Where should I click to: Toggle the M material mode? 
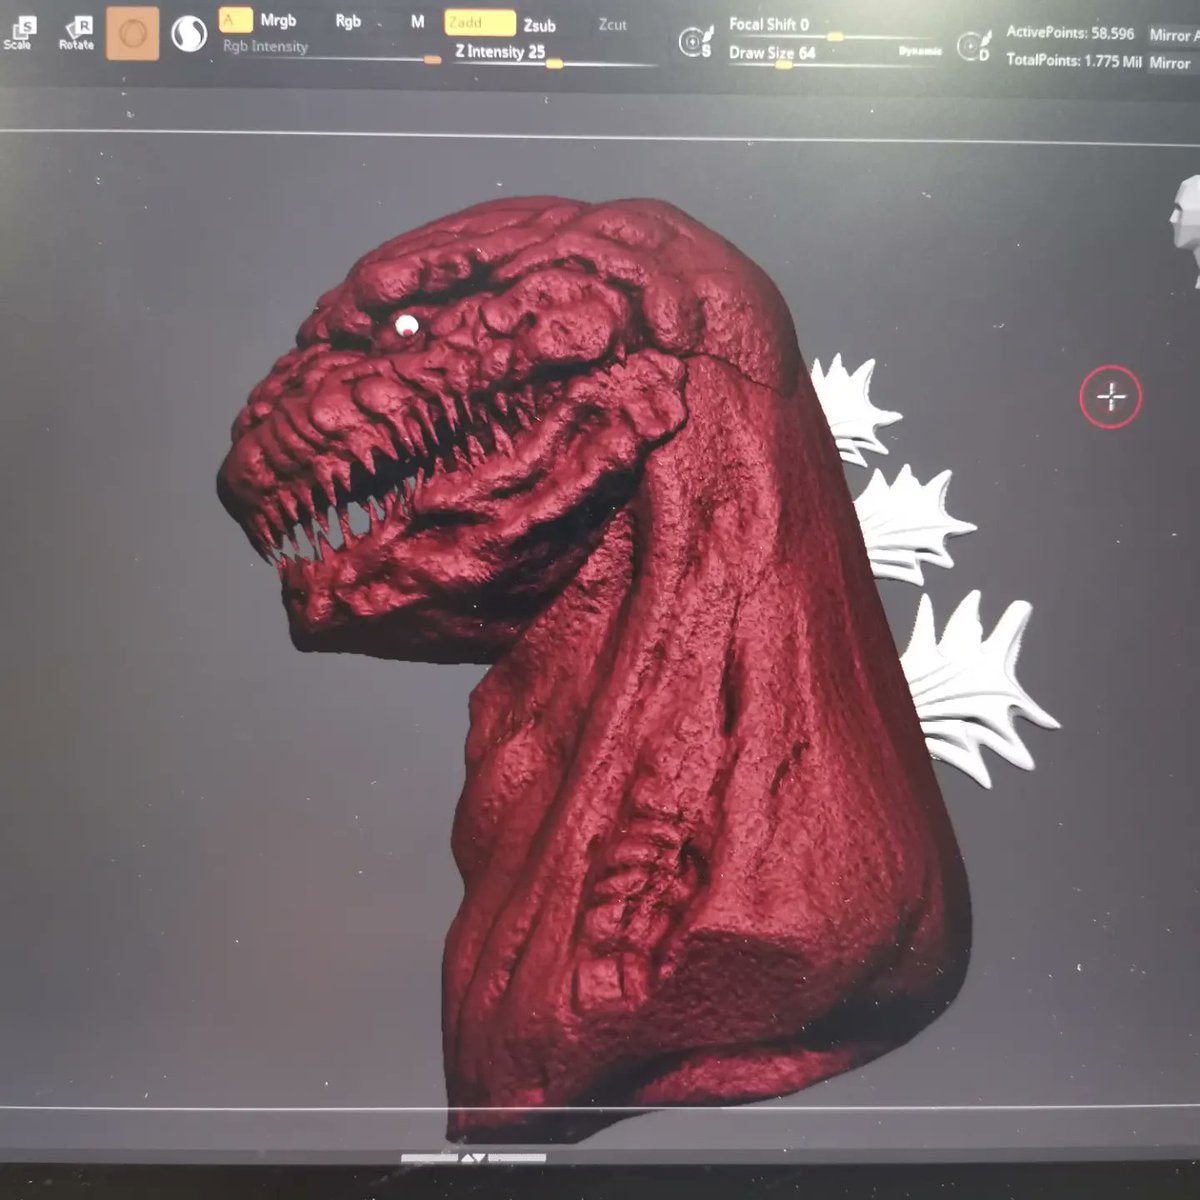pos(417,22)
